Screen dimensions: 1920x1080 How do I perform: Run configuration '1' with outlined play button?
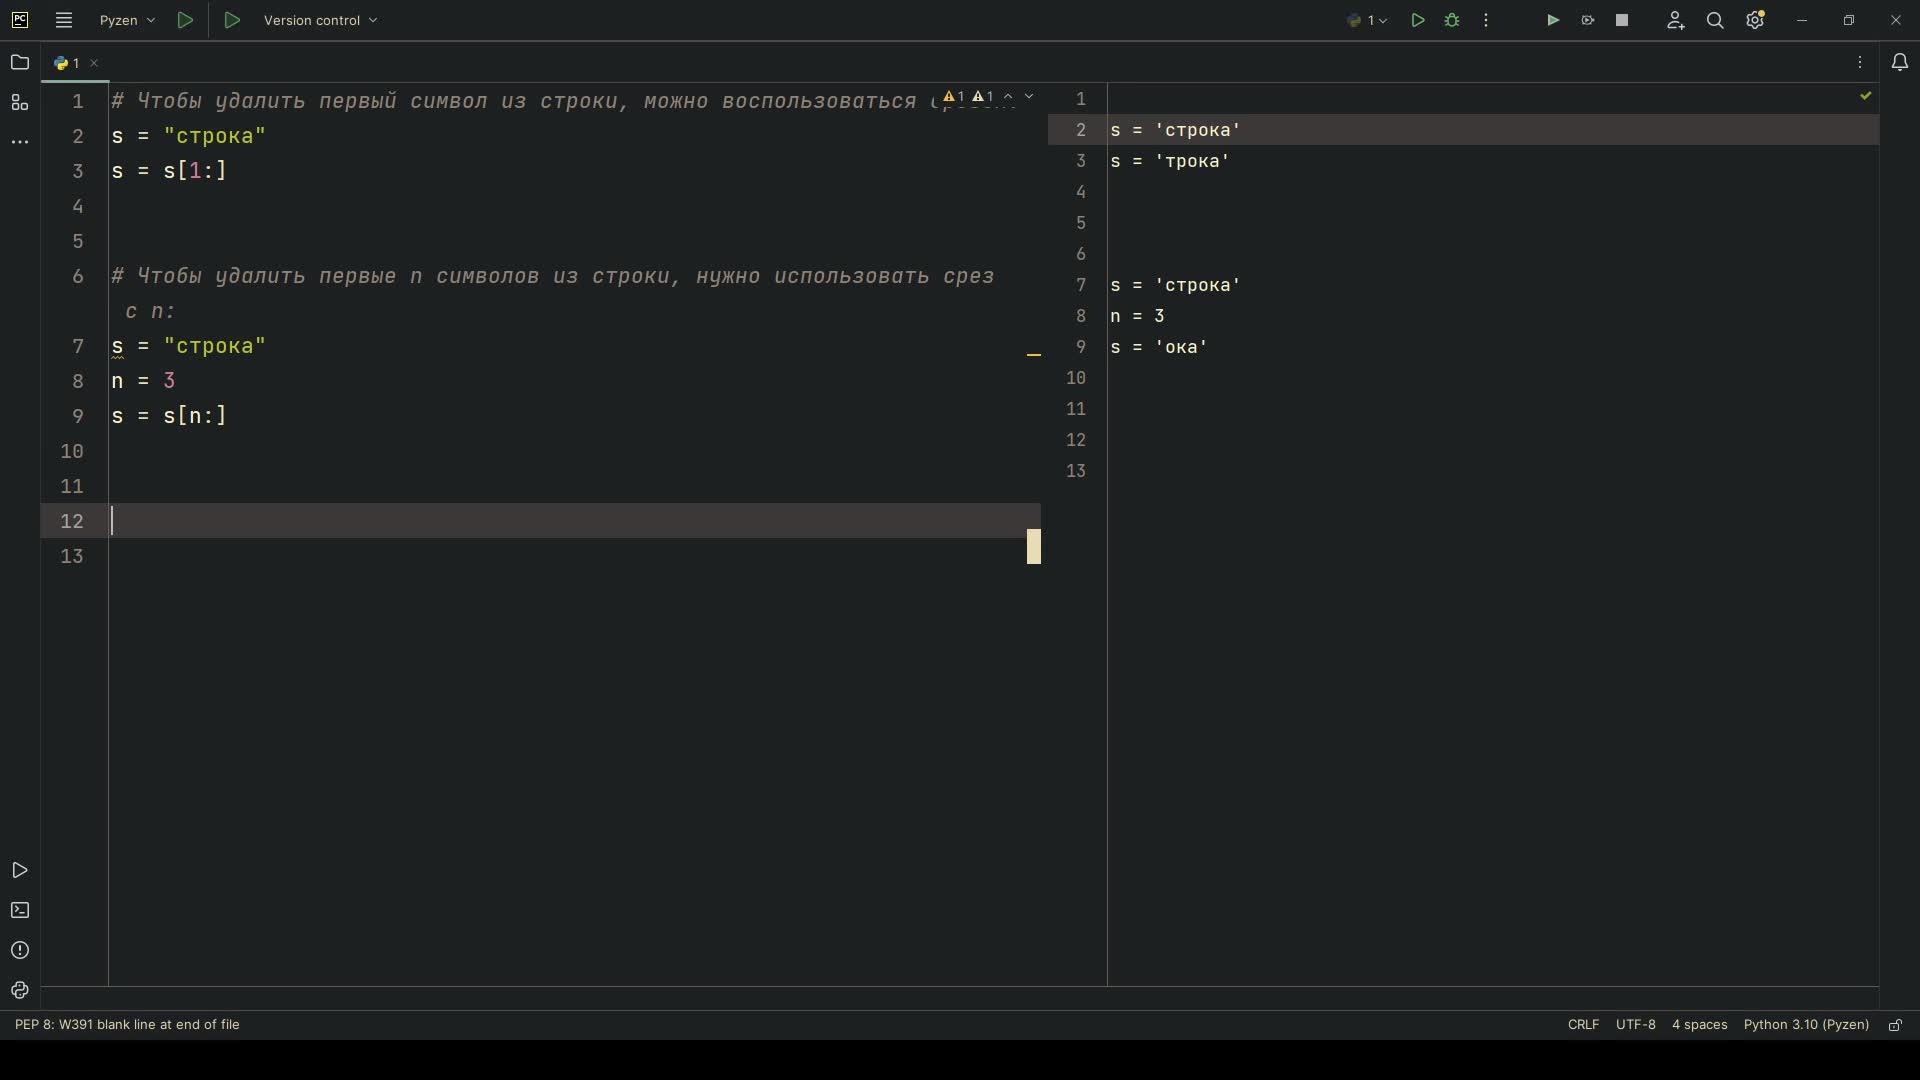click(x=1418, y=20)
